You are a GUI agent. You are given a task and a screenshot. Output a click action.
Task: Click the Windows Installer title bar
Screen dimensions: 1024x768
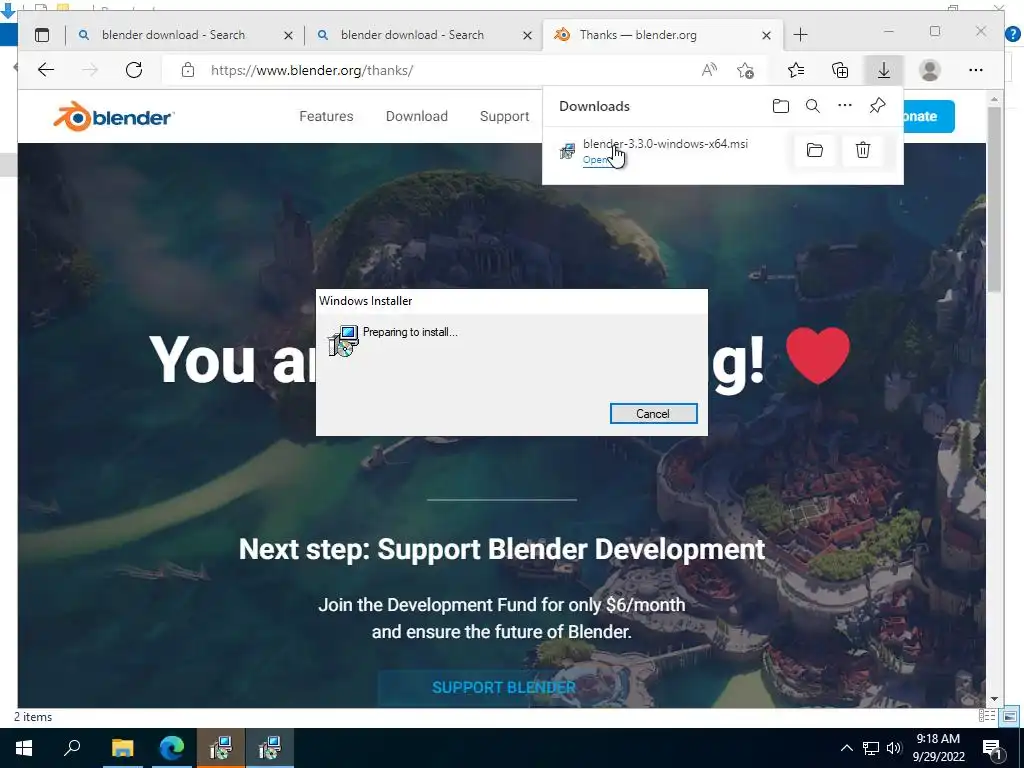pos(511,301)
